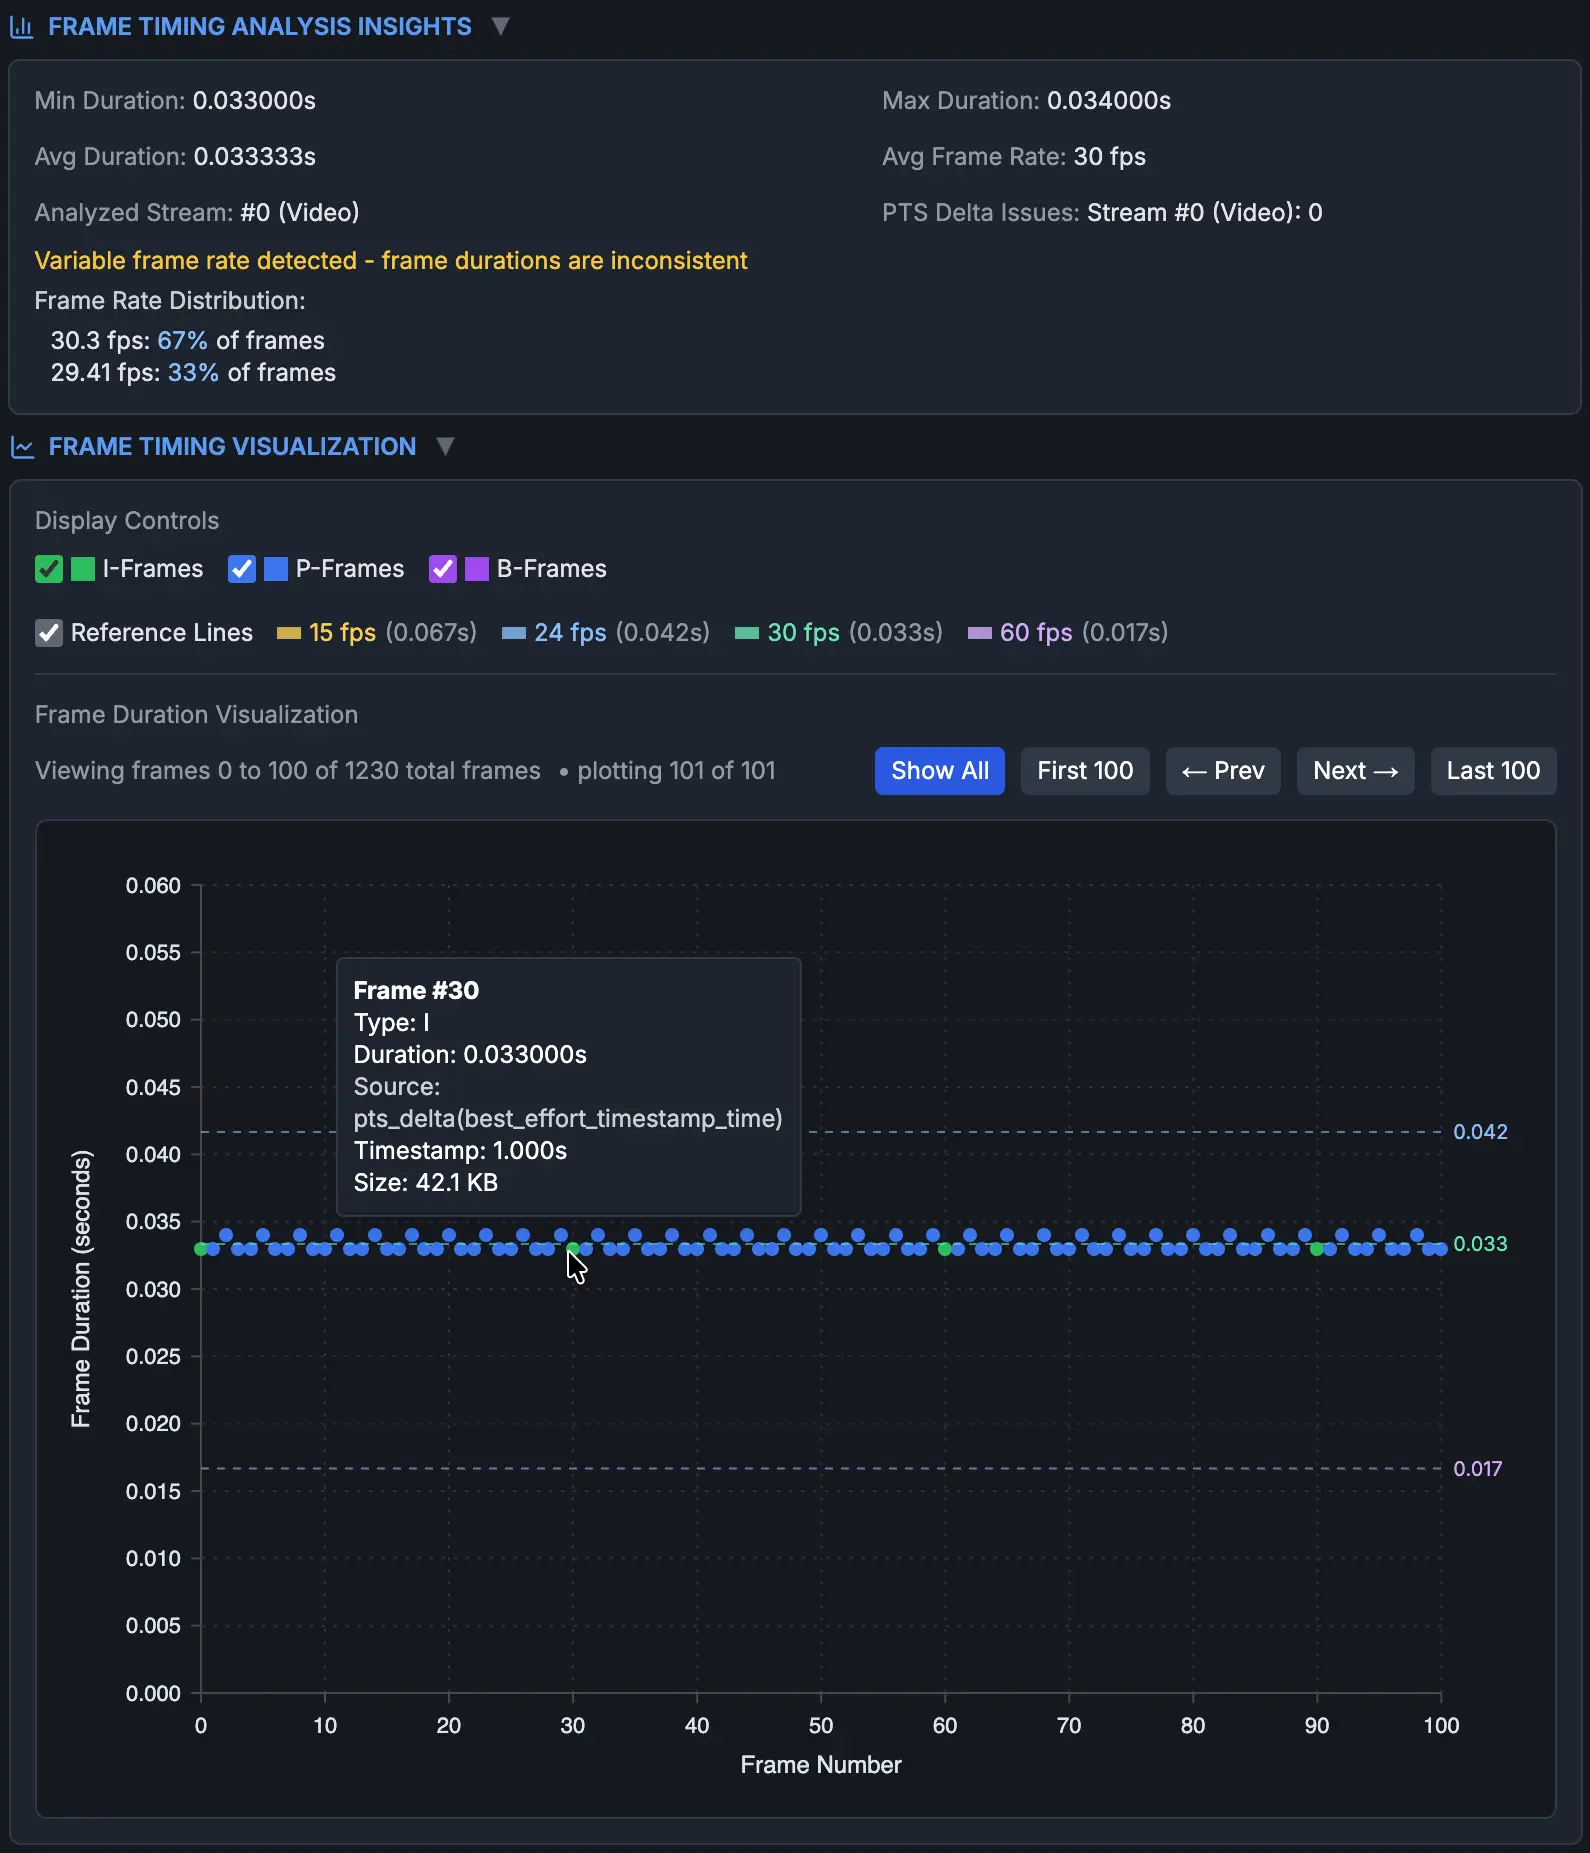Collapse the Frame Timing Analysis Insights section arrow

pyautogui.click(x=500, y=26)
